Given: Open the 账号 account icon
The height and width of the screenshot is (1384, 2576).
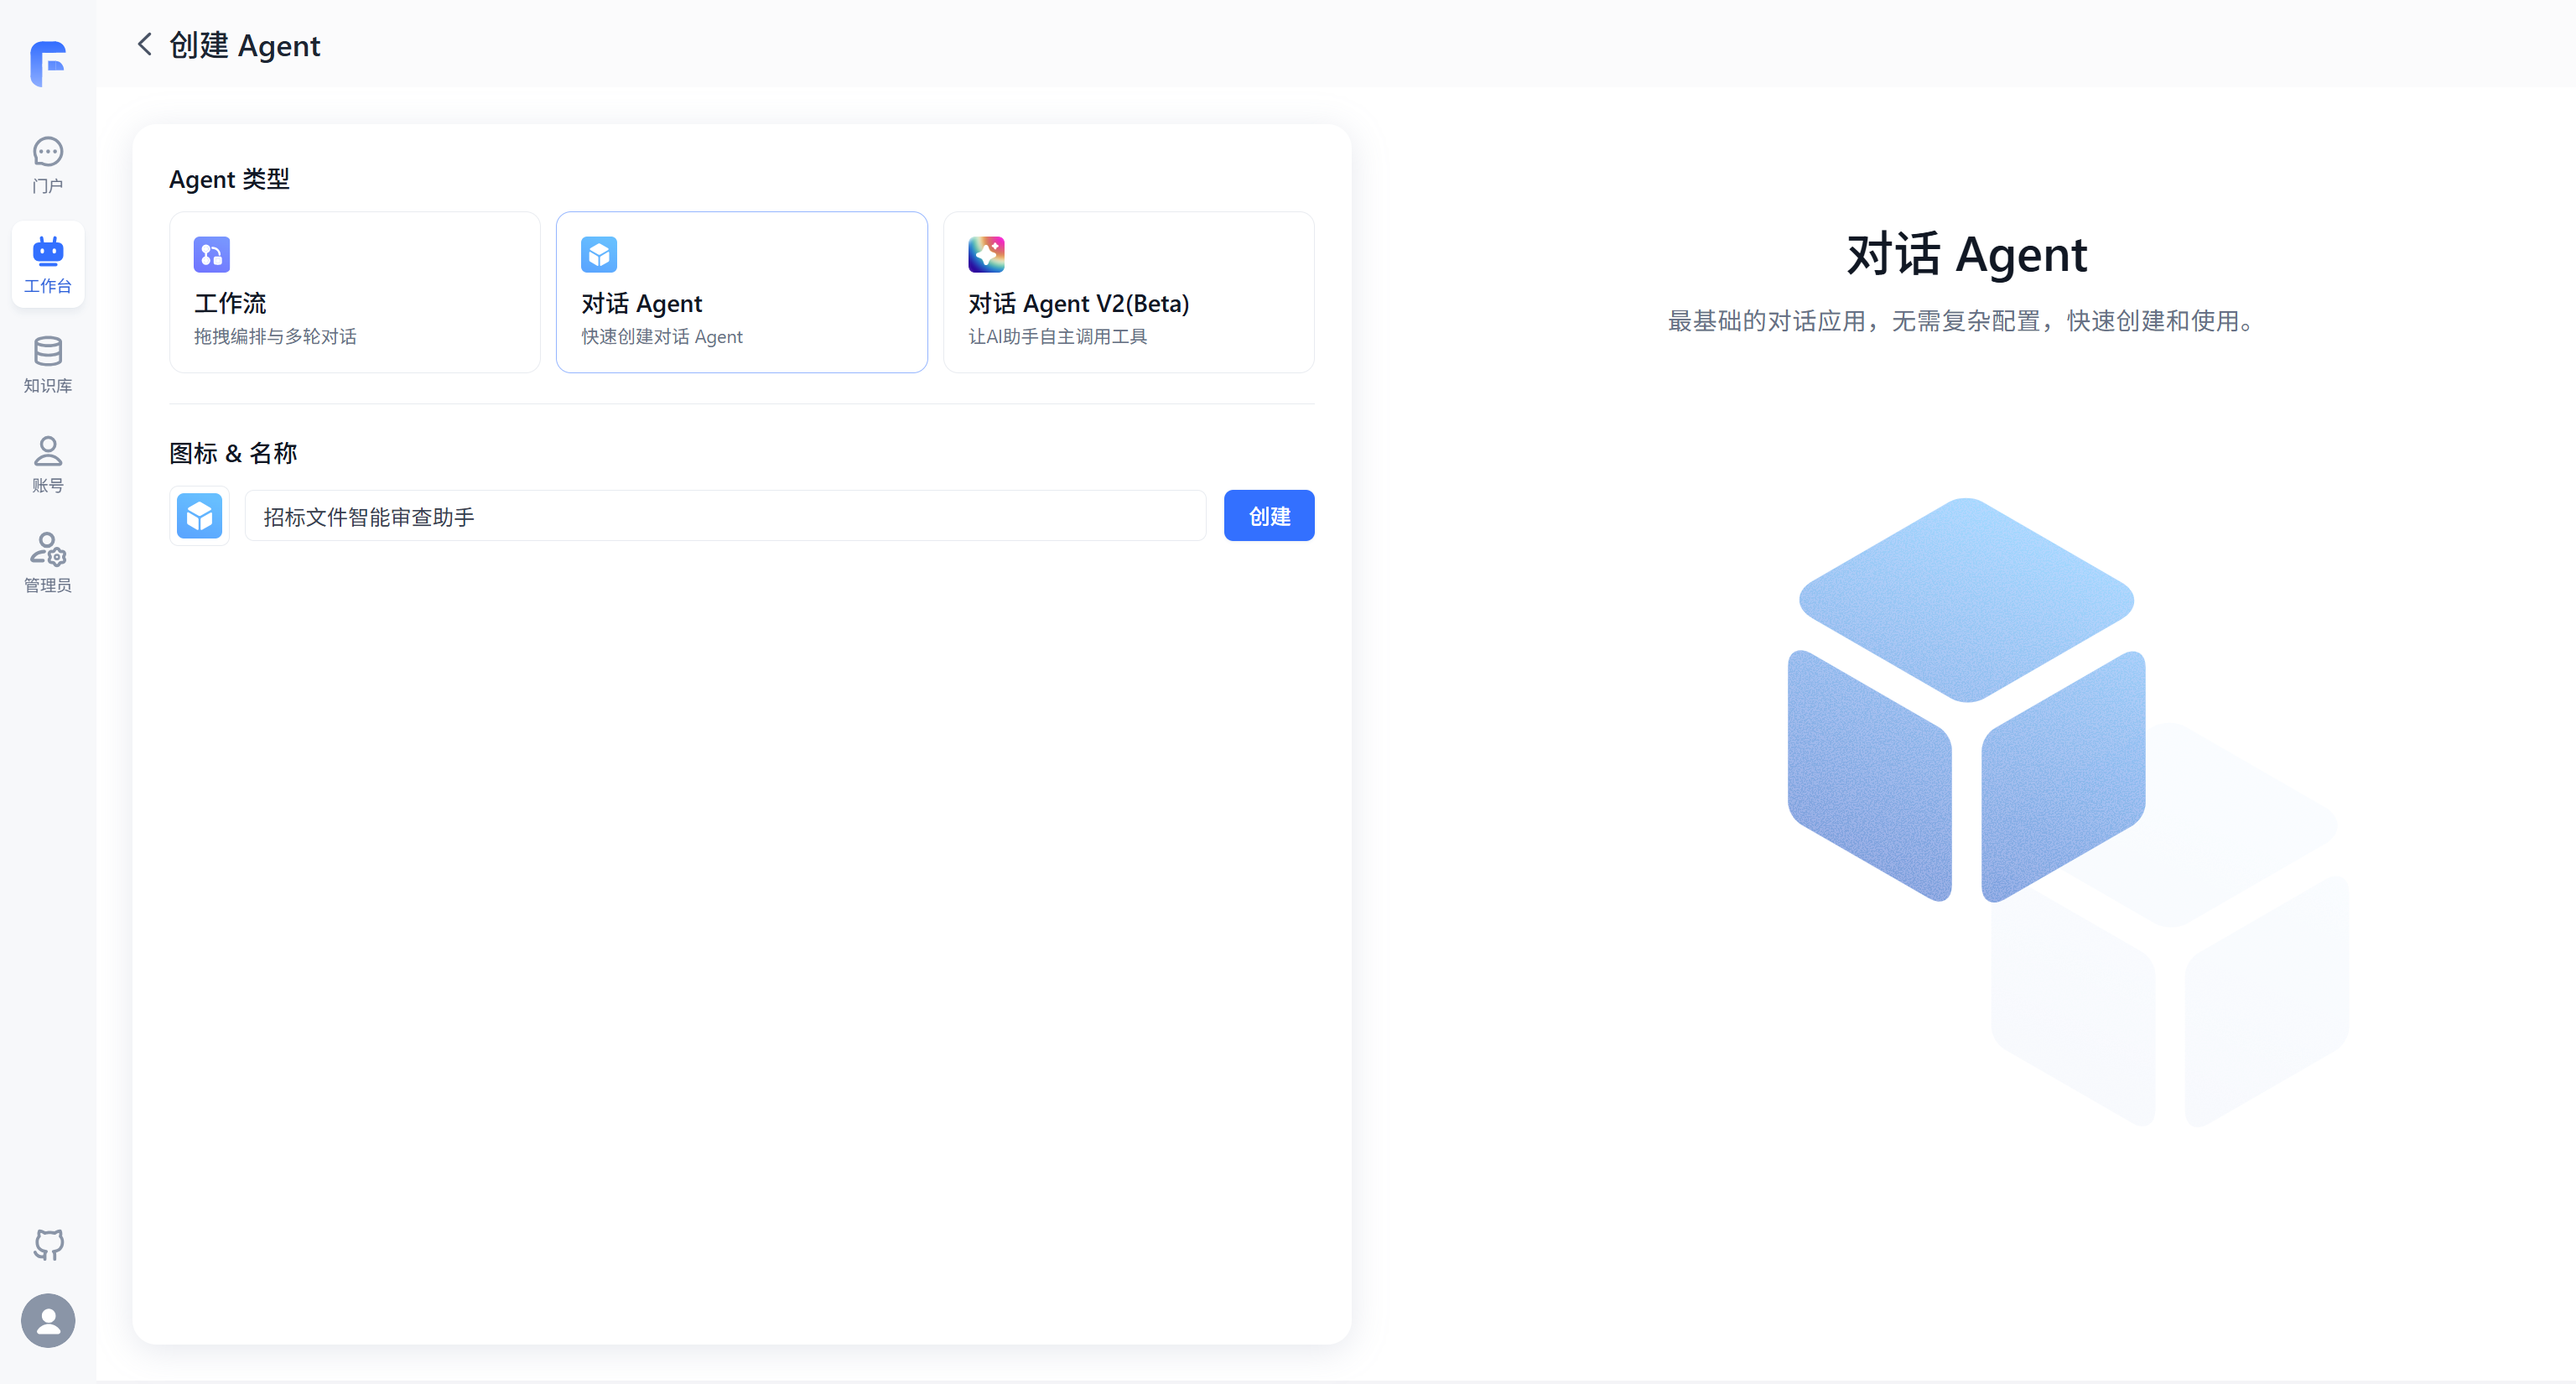Looking at the screenshot, I should (48, 451).
